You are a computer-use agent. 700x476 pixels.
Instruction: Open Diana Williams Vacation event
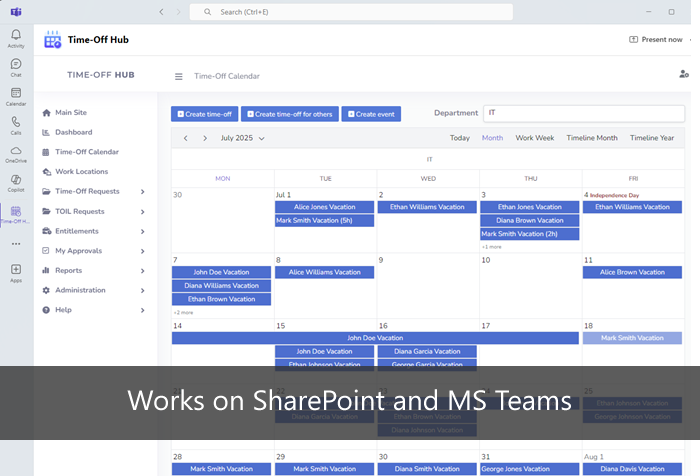tap(221, 286)
